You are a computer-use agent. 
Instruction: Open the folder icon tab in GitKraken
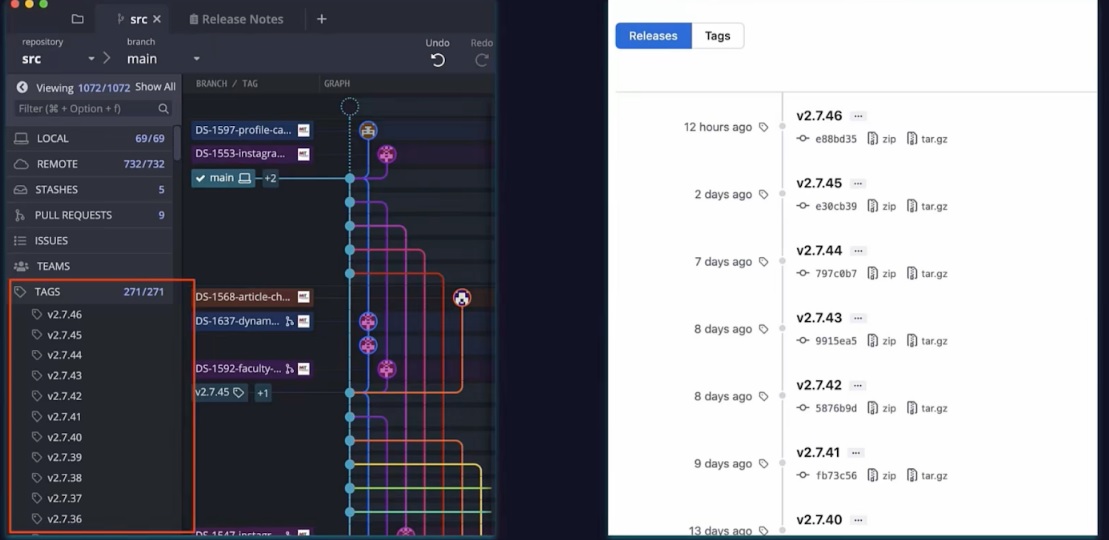click(77, 19)
